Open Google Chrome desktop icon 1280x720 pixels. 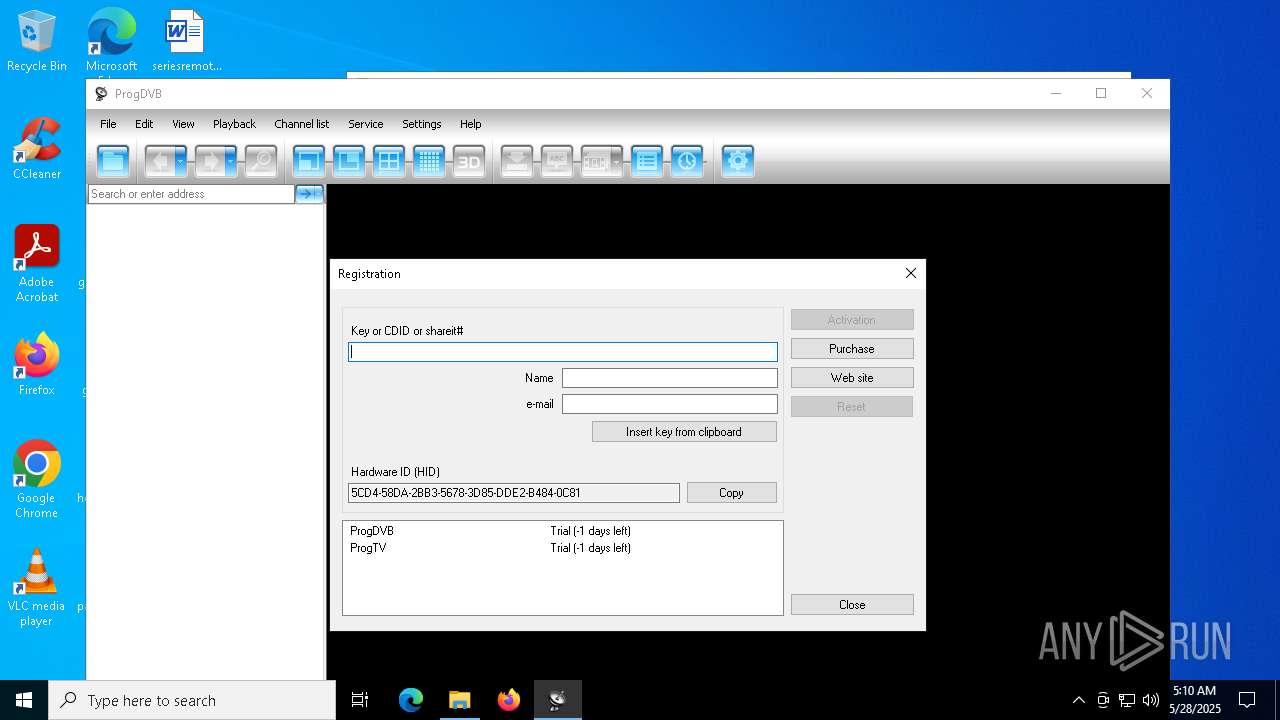tap(37, 480)
